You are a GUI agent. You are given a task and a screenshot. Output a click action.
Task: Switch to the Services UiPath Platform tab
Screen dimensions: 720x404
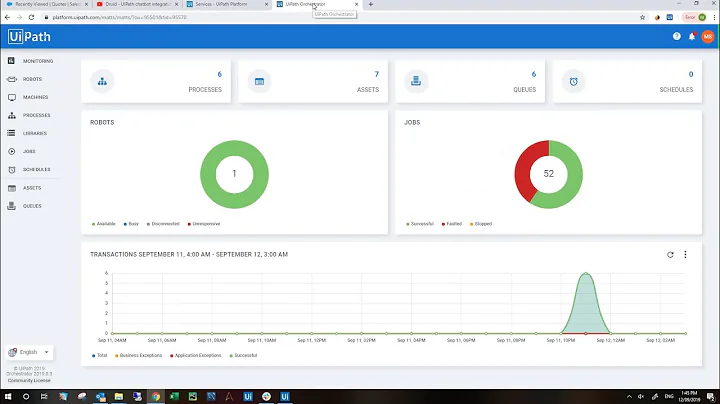(x=225, y=4)
